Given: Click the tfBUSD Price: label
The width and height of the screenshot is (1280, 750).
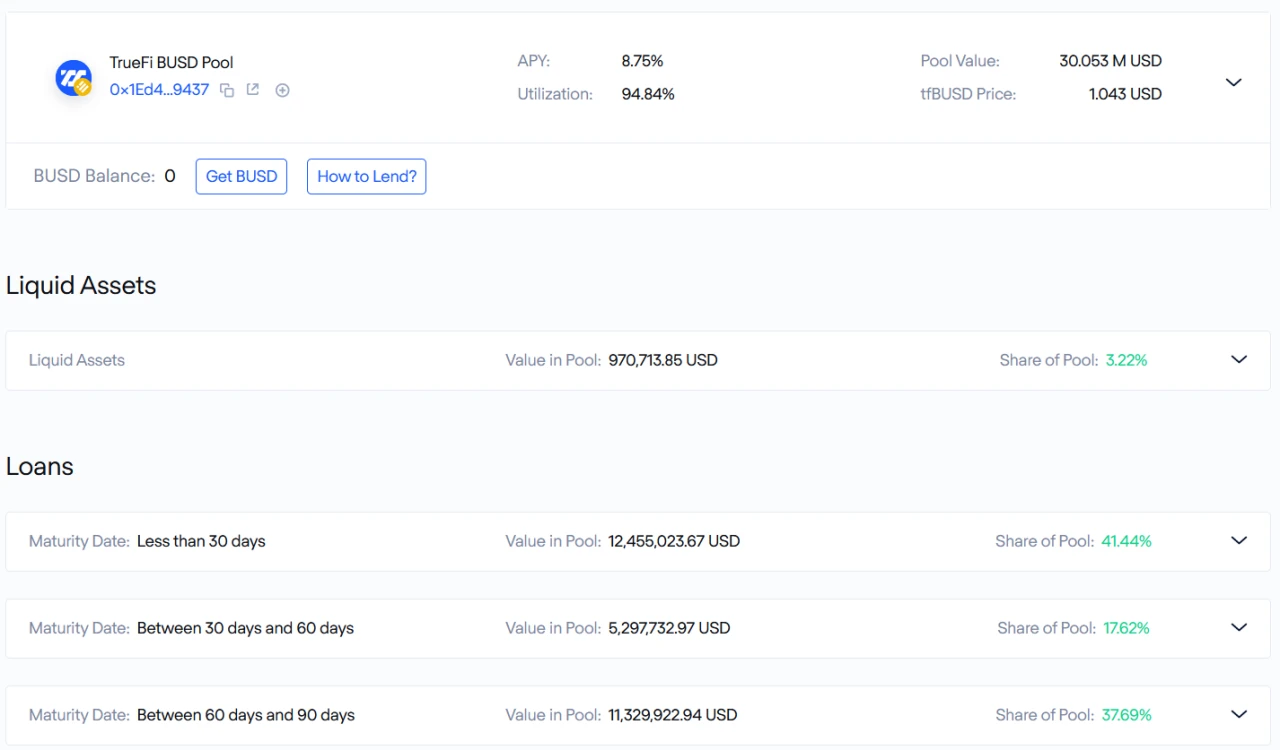Looking at the screenshot, I should pos(968,94).
